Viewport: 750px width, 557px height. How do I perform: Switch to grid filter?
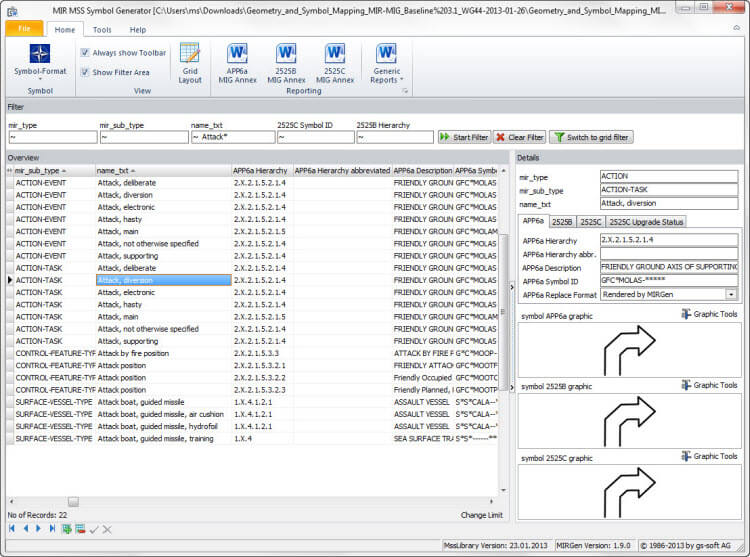click(x=591, y=137)
